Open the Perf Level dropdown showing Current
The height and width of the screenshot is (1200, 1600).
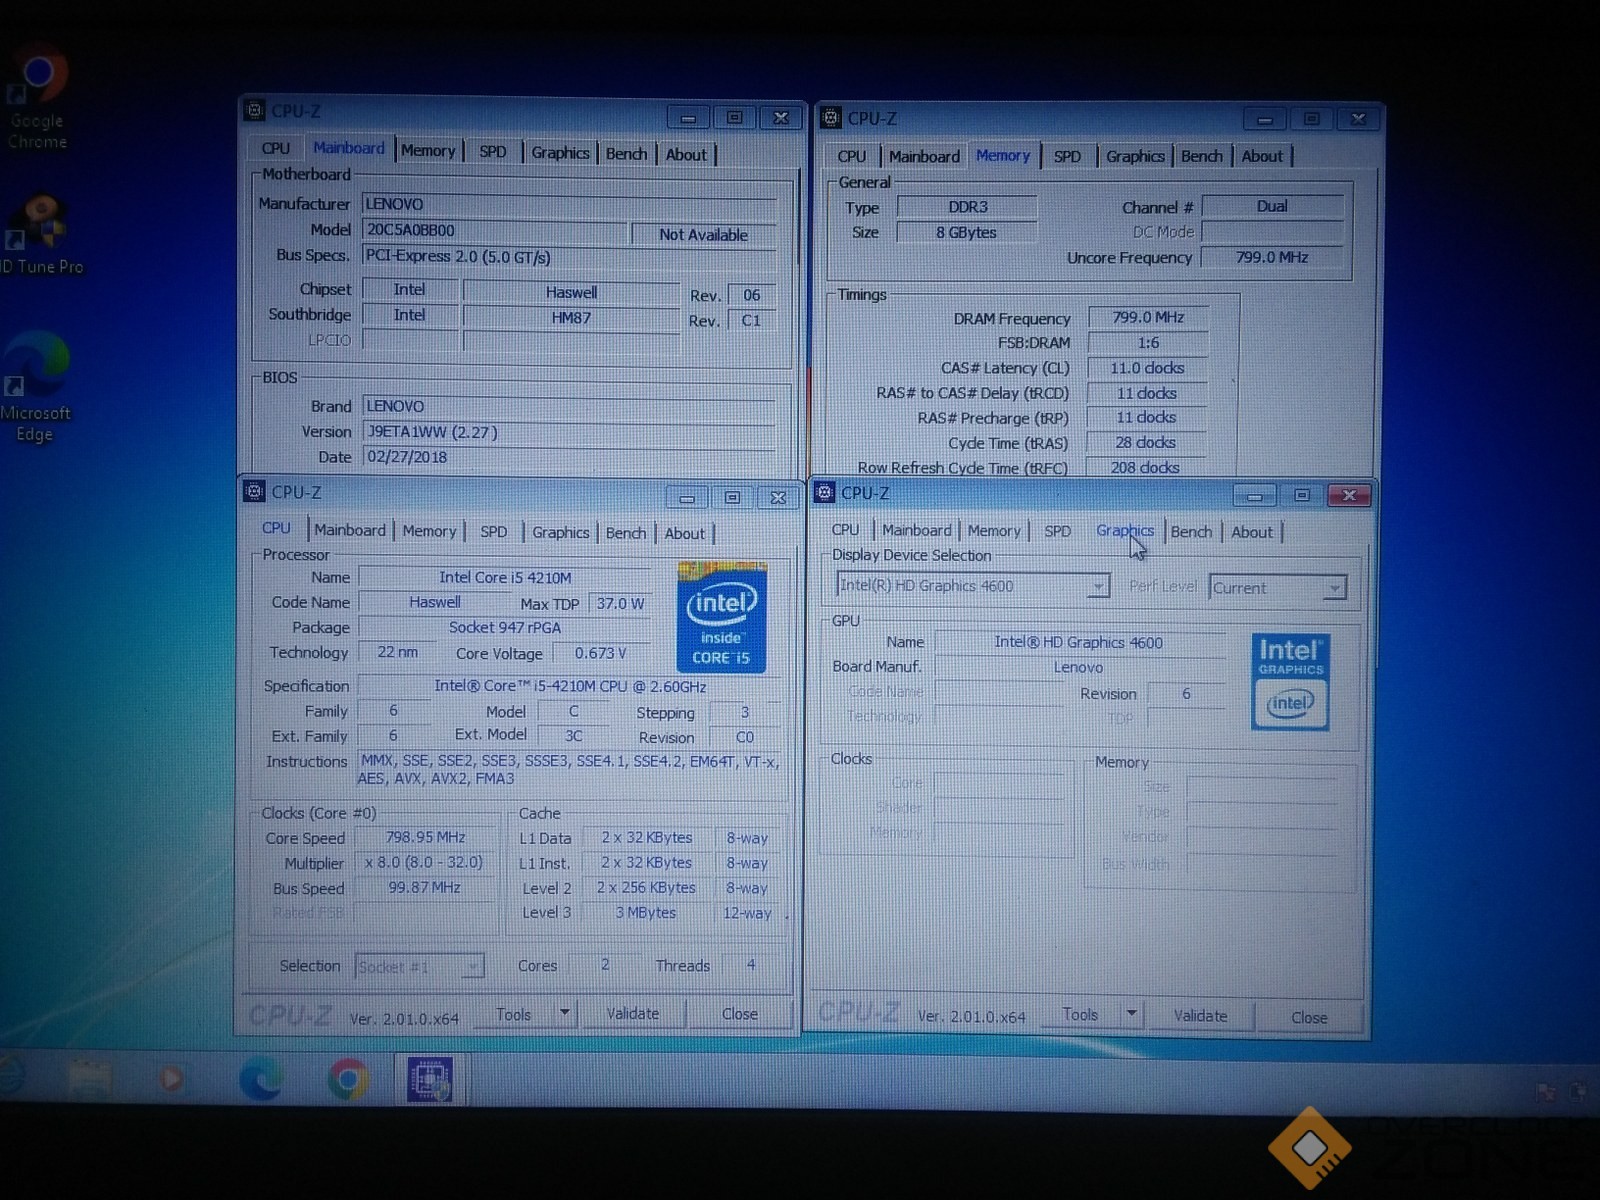(x=1334, y=588)
